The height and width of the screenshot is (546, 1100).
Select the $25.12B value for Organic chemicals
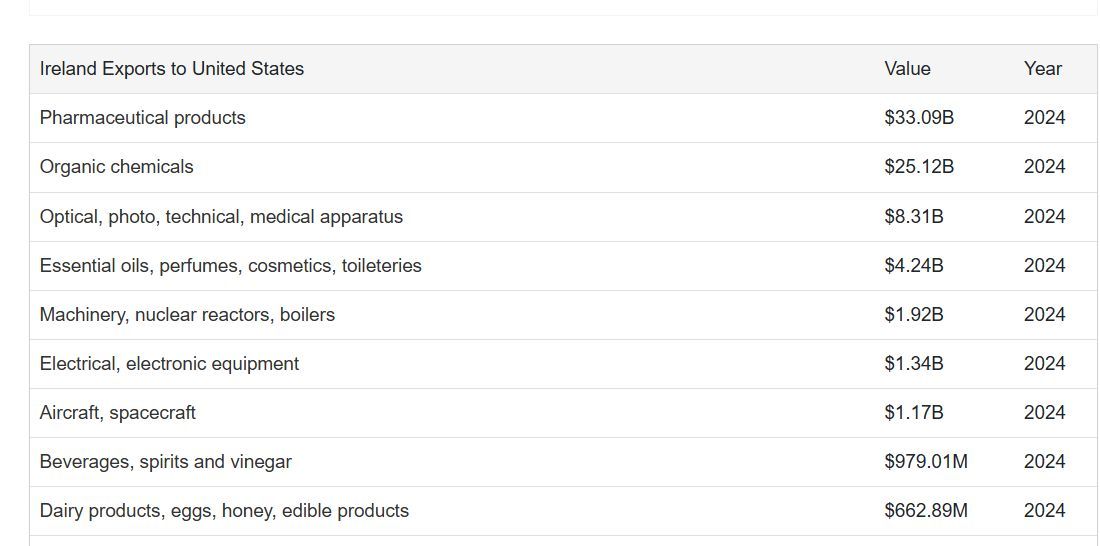[x=918, y=167]
